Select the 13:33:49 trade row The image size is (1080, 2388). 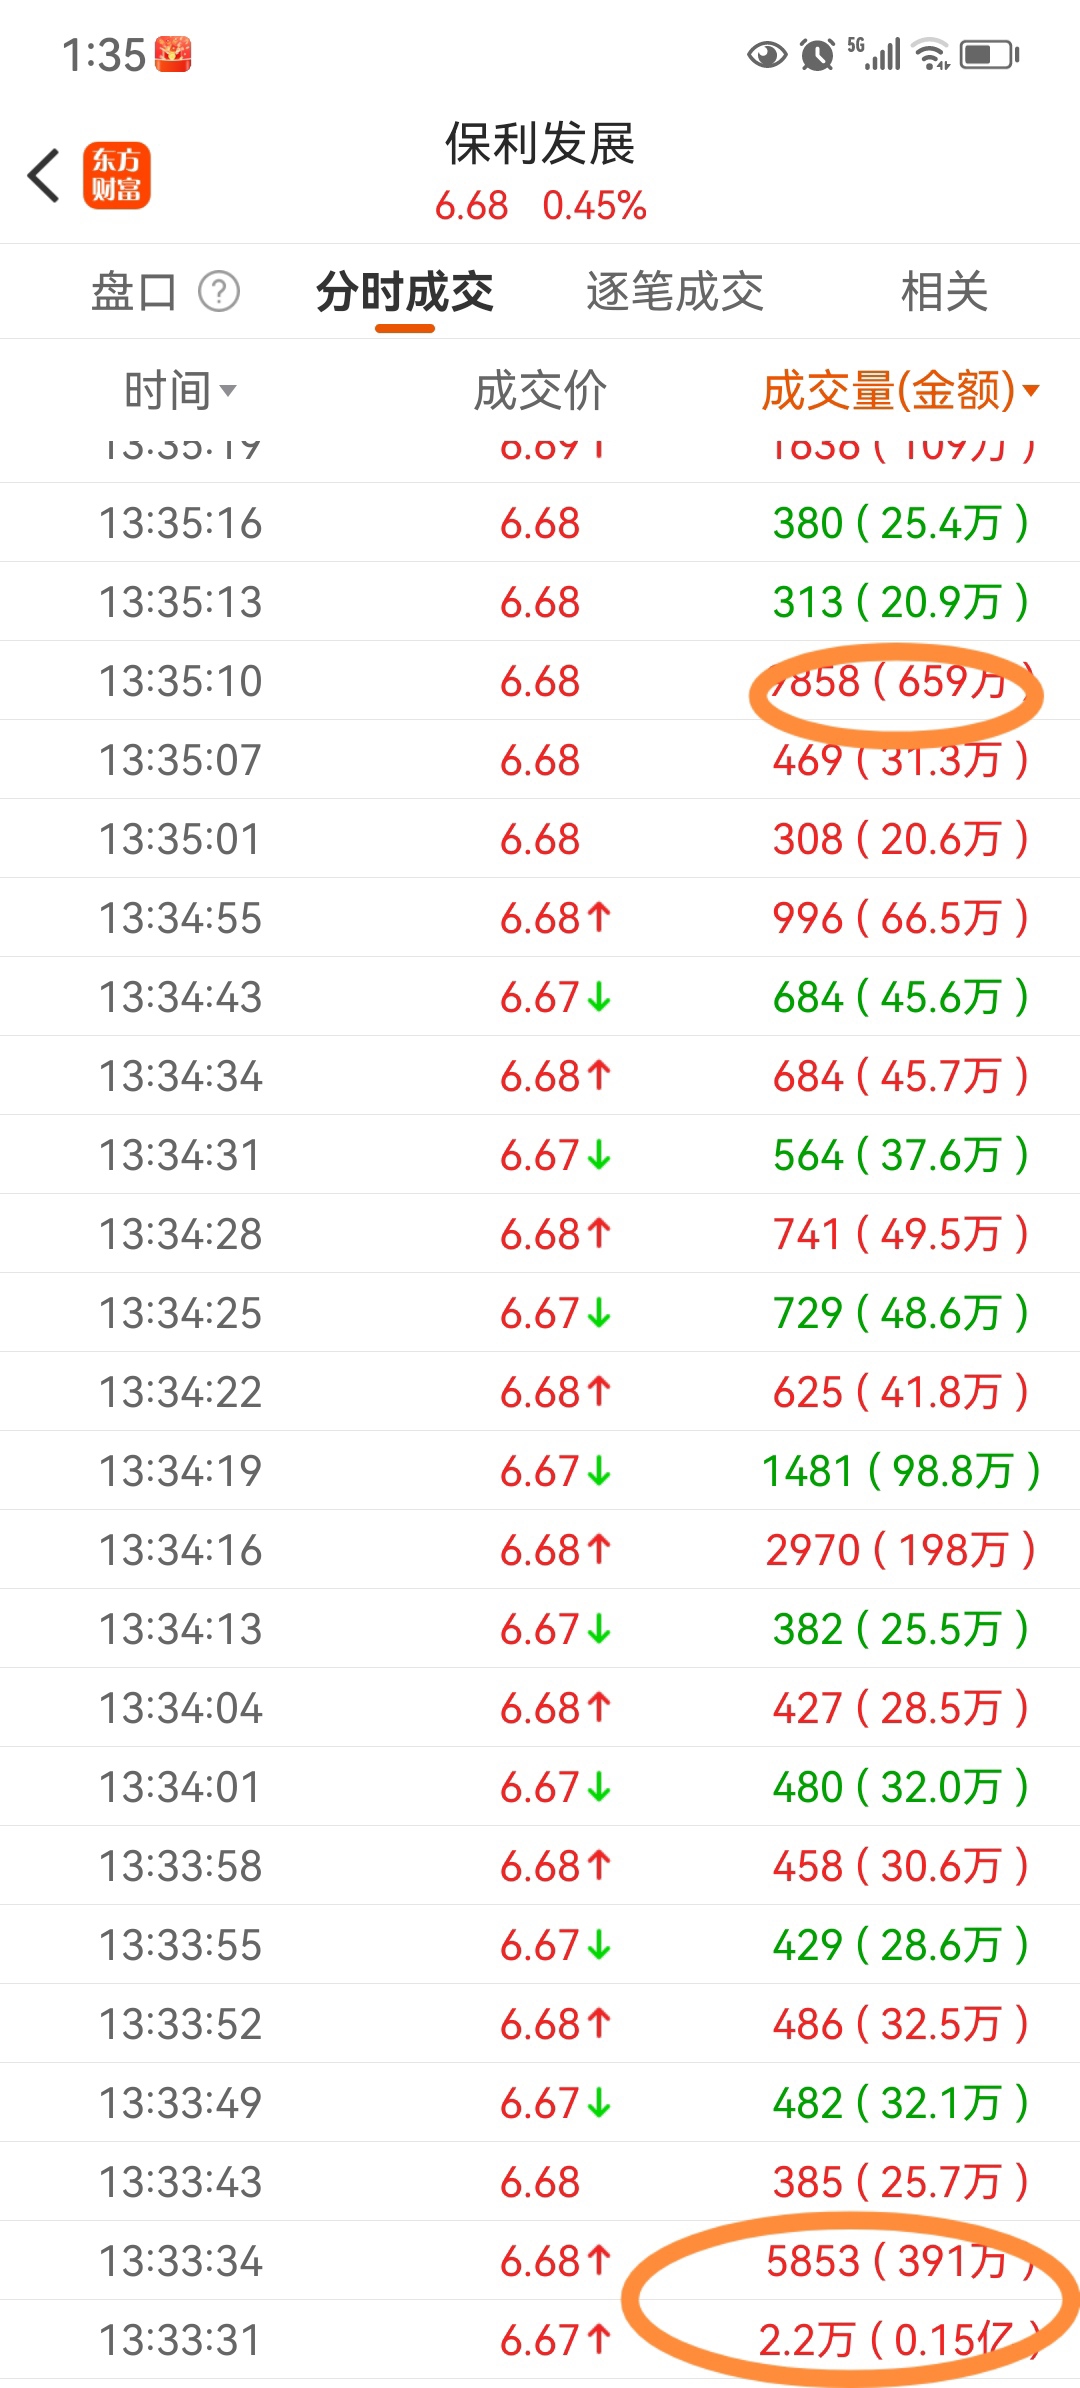pos(540,2103)
